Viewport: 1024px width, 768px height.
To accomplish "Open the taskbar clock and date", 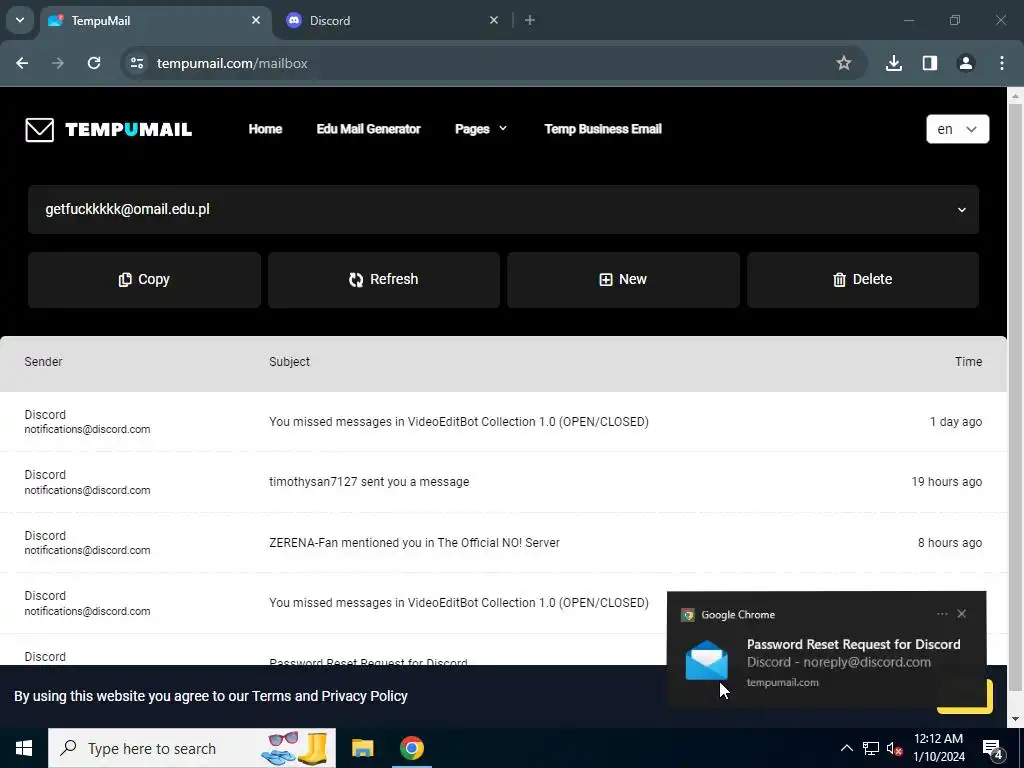I will click(x=938, y=748).
